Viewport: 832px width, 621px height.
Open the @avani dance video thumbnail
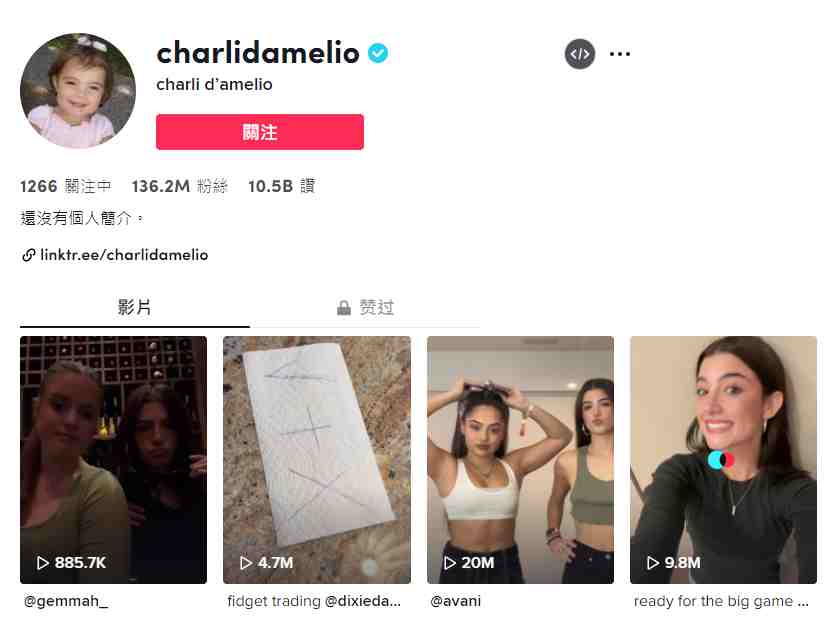(521, 460)
